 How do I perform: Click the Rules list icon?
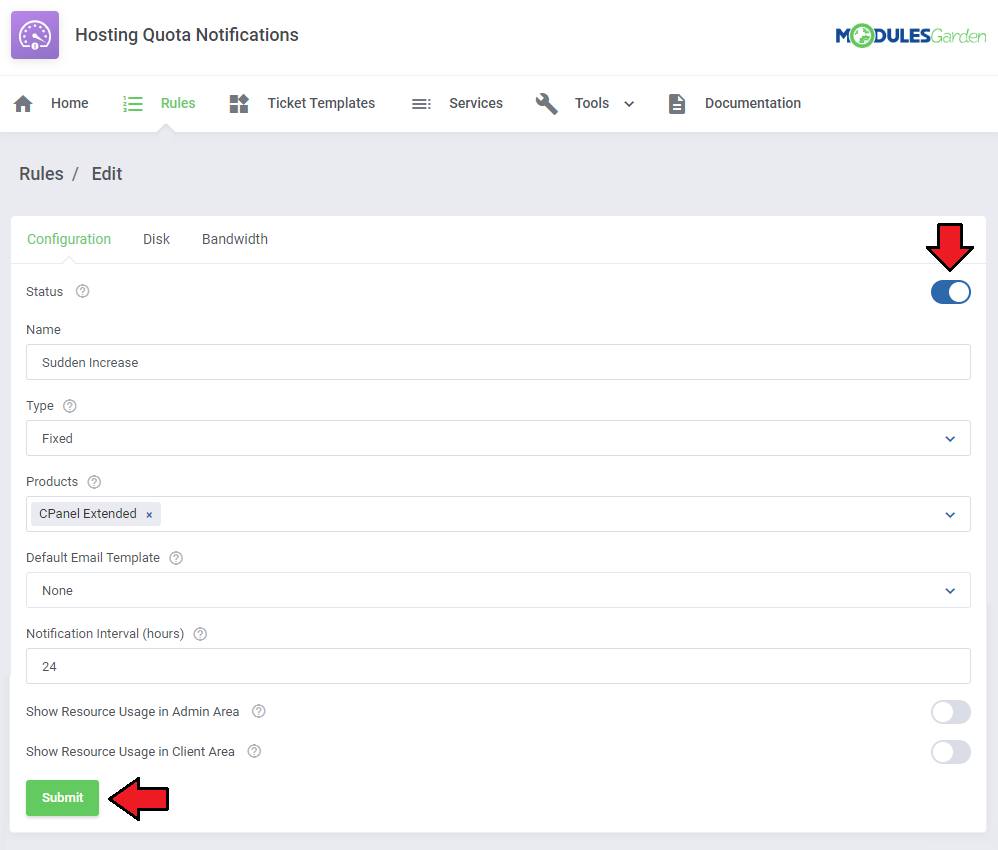tap(132, 104)
